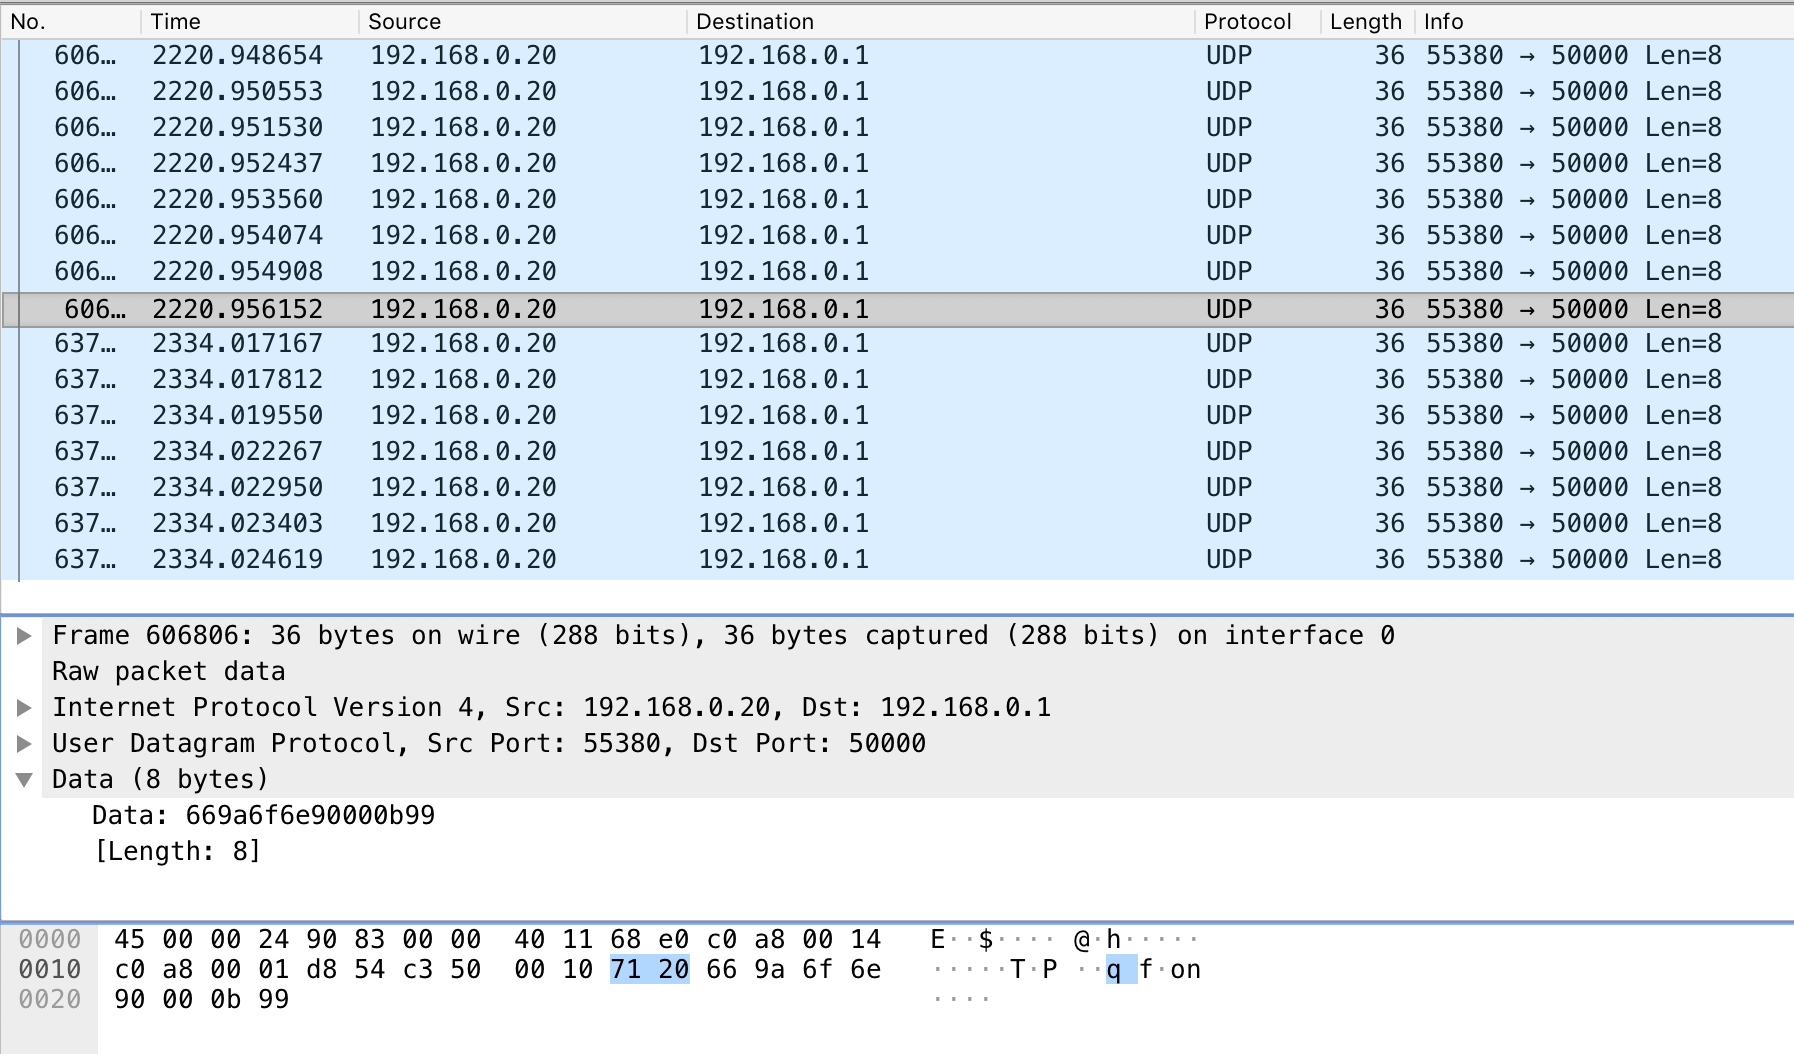The height and width of the screenshot is (1054, 1794).
Task: Click highlighted ASCII character q
Action: point(1114,970)
